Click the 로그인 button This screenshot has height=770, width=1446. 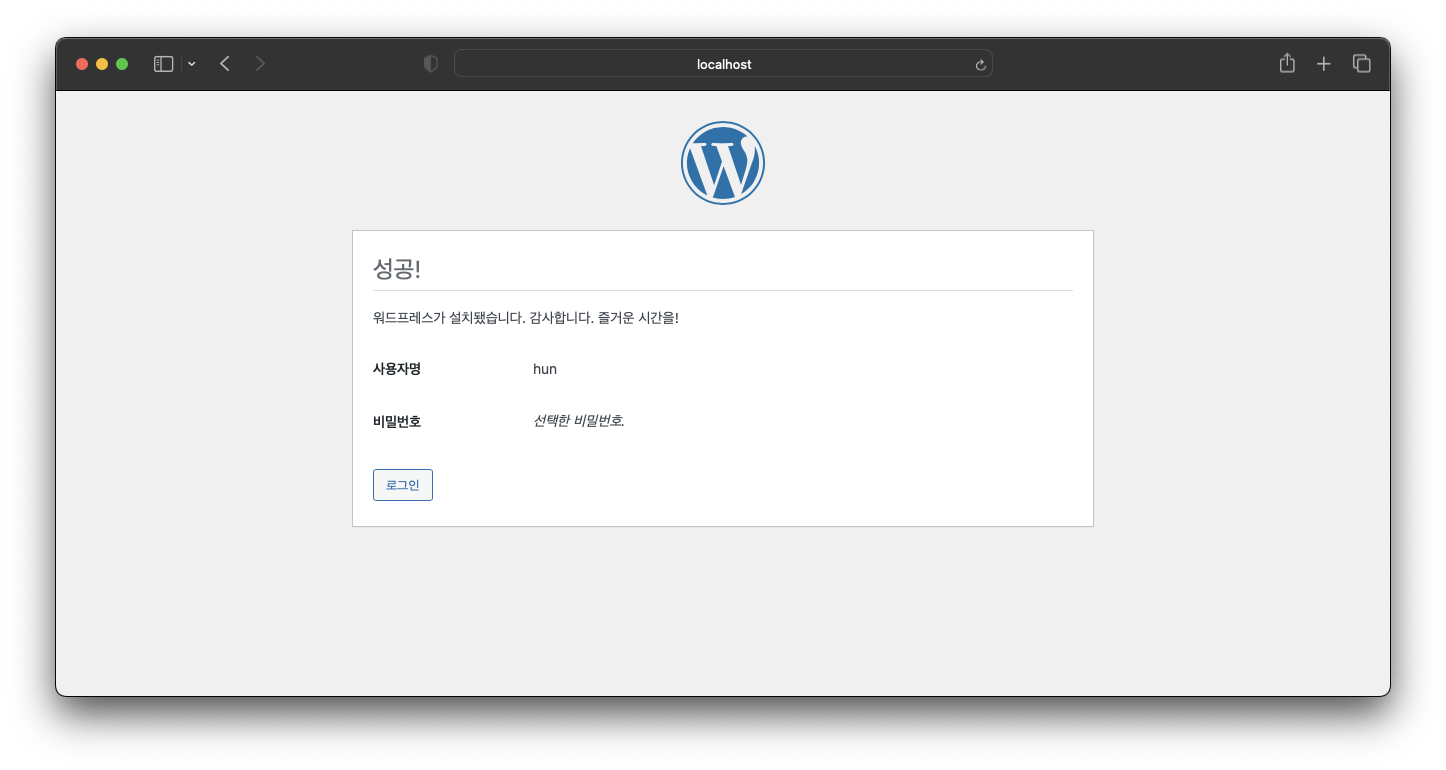coord(403,485)
